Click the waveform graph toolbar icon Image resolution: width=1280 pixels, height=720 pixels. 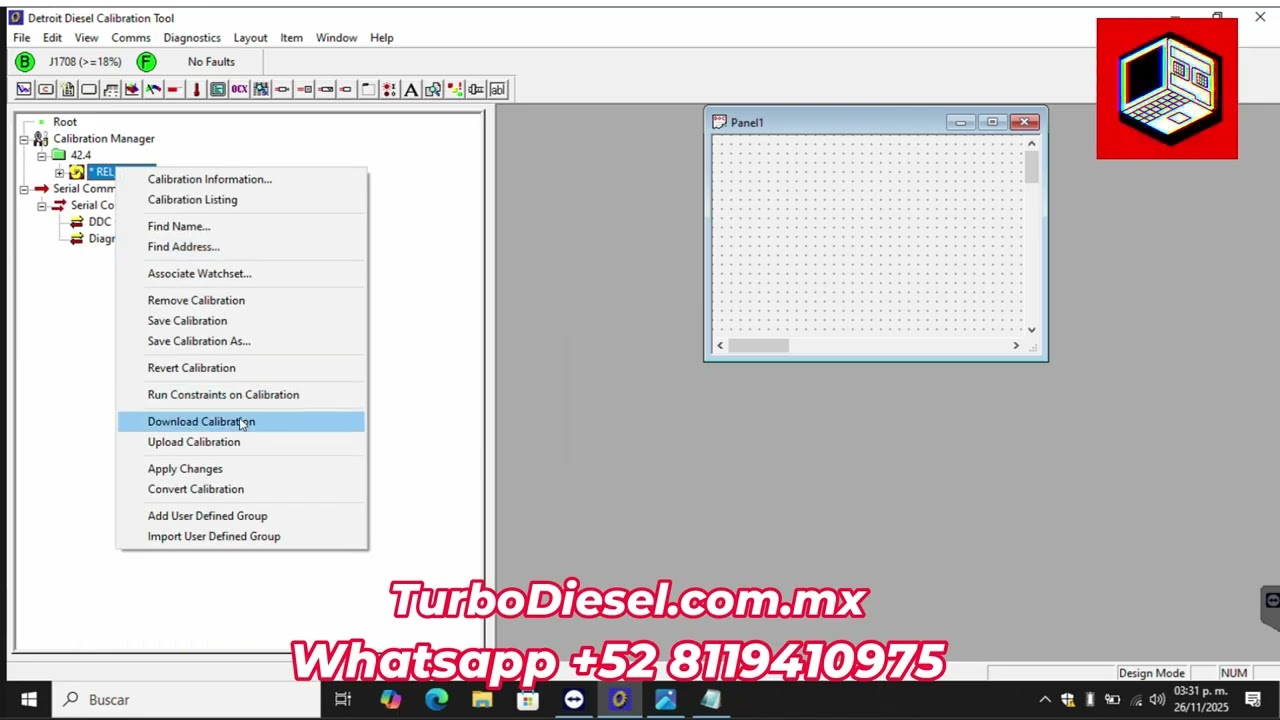coord(24,89)
